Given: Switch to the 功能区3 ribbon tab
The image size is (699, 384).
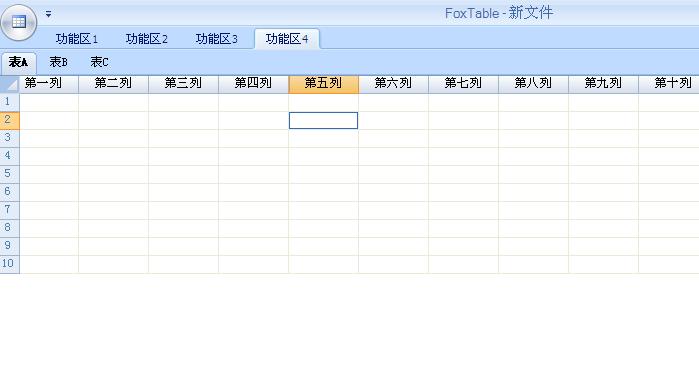Looking at the screenshot, I should [x=216, y=39].
